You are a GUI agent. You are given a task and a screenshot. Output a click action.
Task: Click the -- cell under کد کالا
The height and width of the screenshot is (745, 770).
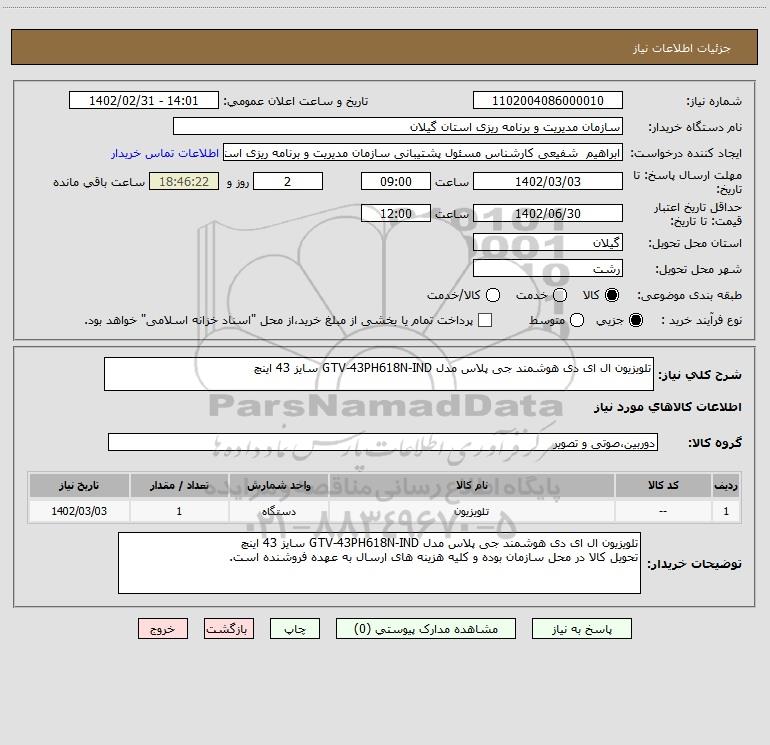click(x=663, y=511)
